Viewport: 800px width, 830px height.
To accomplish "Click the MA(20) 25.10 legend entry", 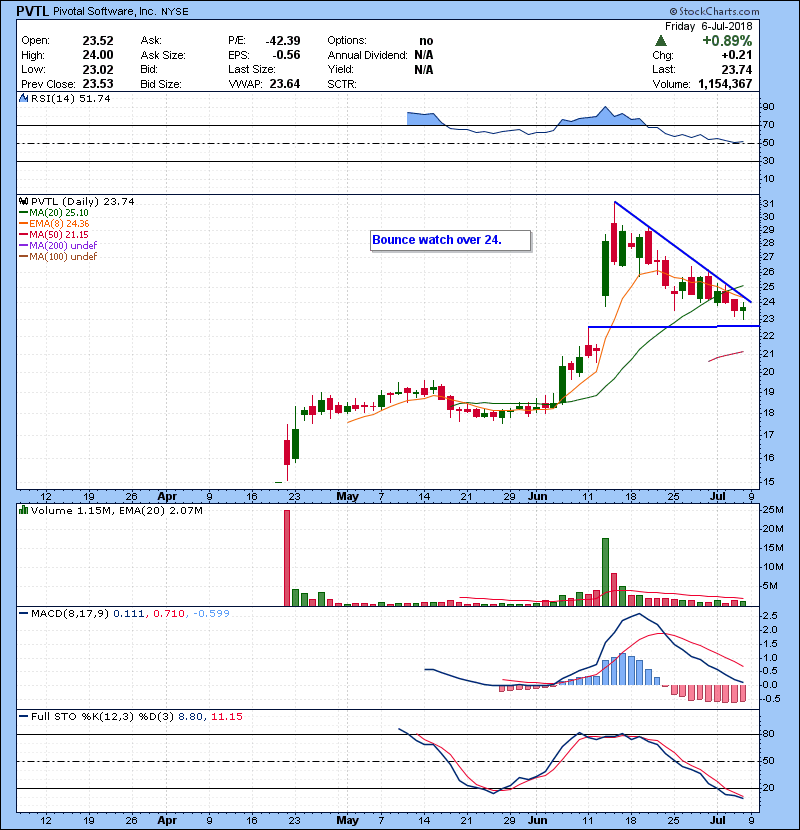I will tap(55, 213).
